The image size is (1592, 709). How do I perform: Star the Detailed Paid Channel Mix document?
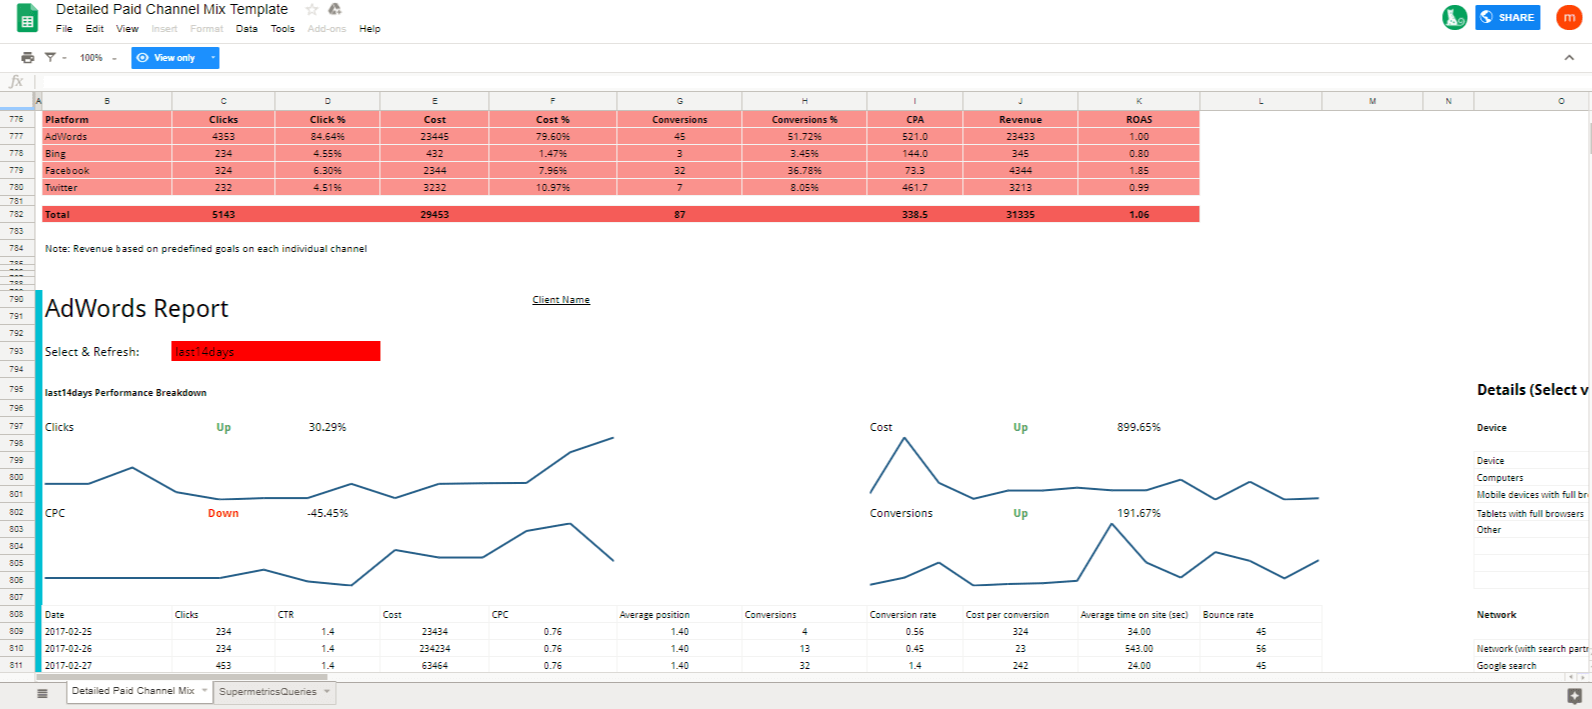tap(312, 9)
